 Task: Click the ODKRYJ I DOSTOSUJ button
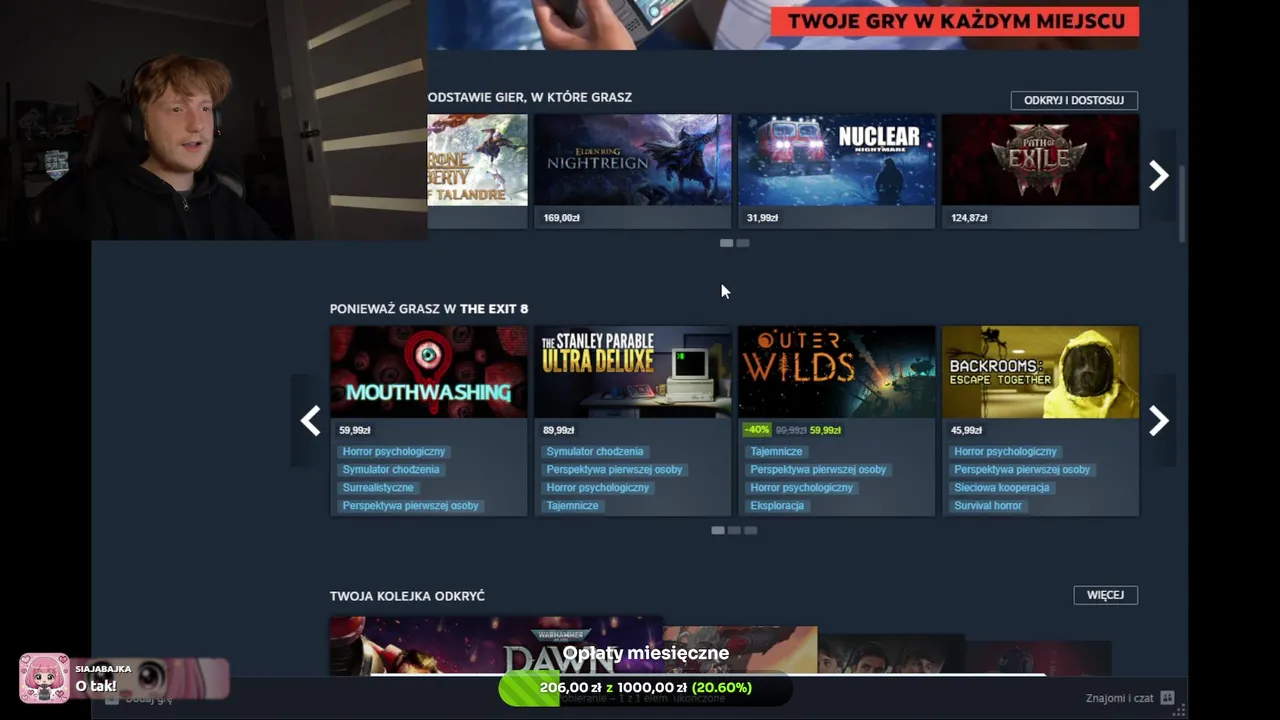click(x=1074, y=100)
